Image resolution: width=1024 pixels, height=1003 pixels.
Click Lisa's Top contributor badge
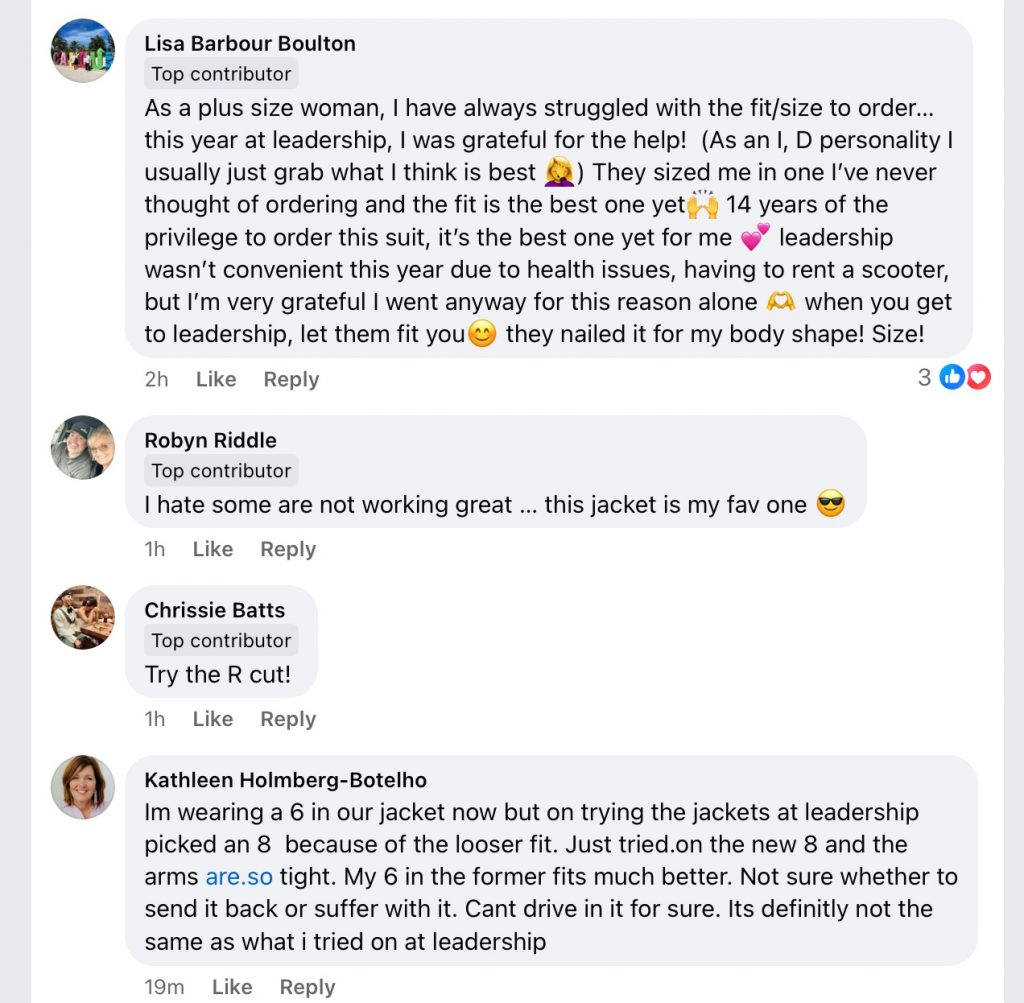(x=220, y=73)
